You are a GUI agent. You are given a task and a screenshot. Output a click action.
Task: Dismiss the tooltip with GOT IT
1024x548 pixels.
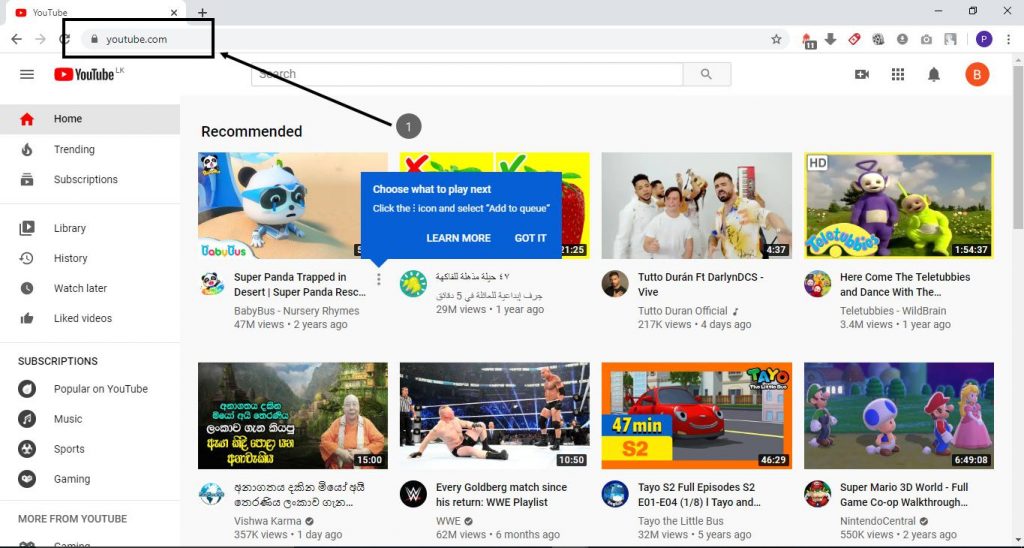pyautogui.click(x=530, y=238)
